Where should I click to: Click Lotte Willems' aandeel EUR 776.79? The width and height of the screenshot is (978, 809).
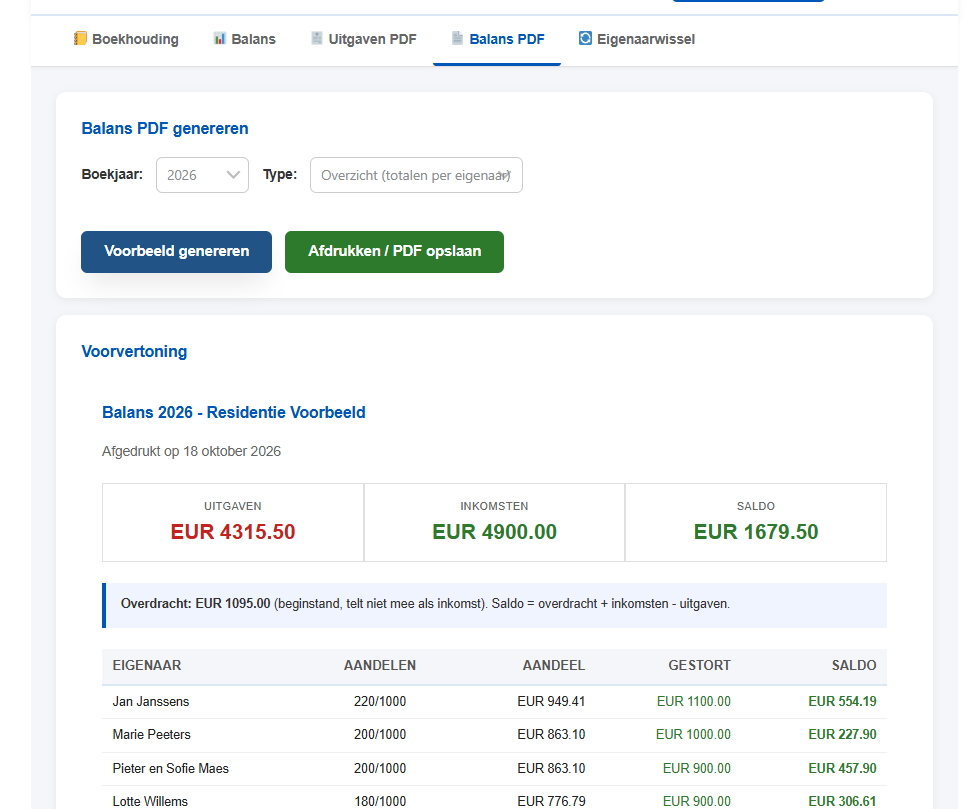(551, 802)
